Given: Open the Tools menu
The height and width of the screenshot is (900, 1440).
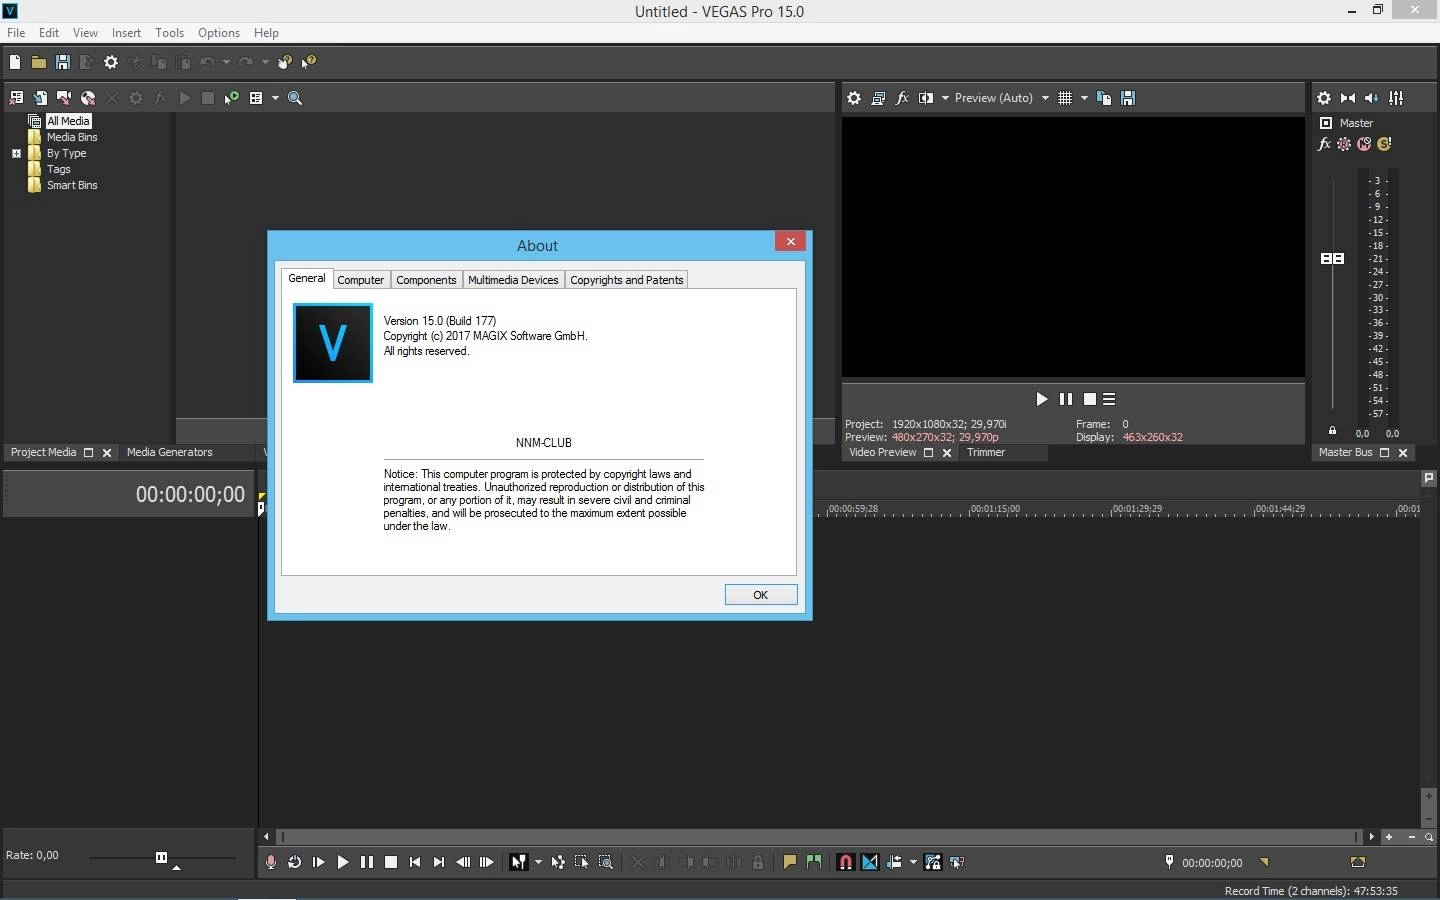Looking at the screenshot, I should tap(169, 33).
